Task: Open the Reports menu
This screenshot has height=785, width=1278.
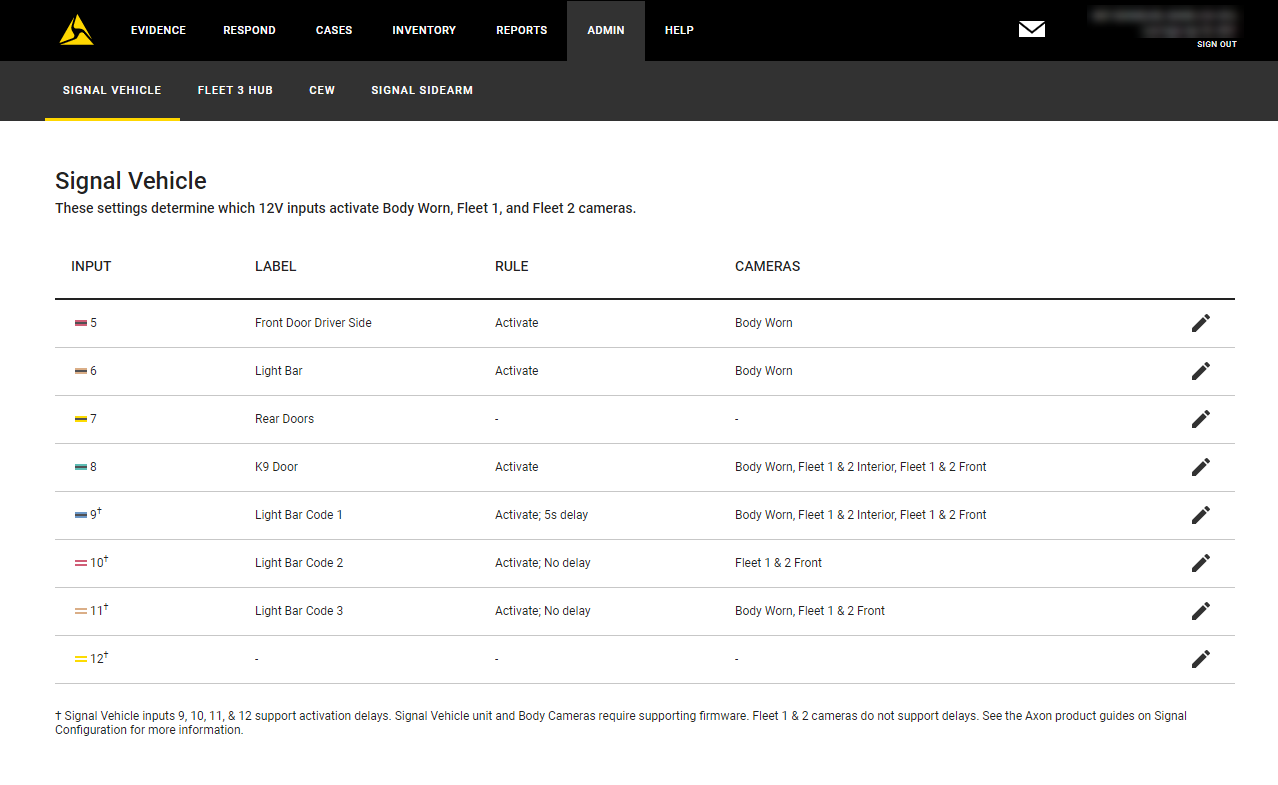Action: point(522,30)
